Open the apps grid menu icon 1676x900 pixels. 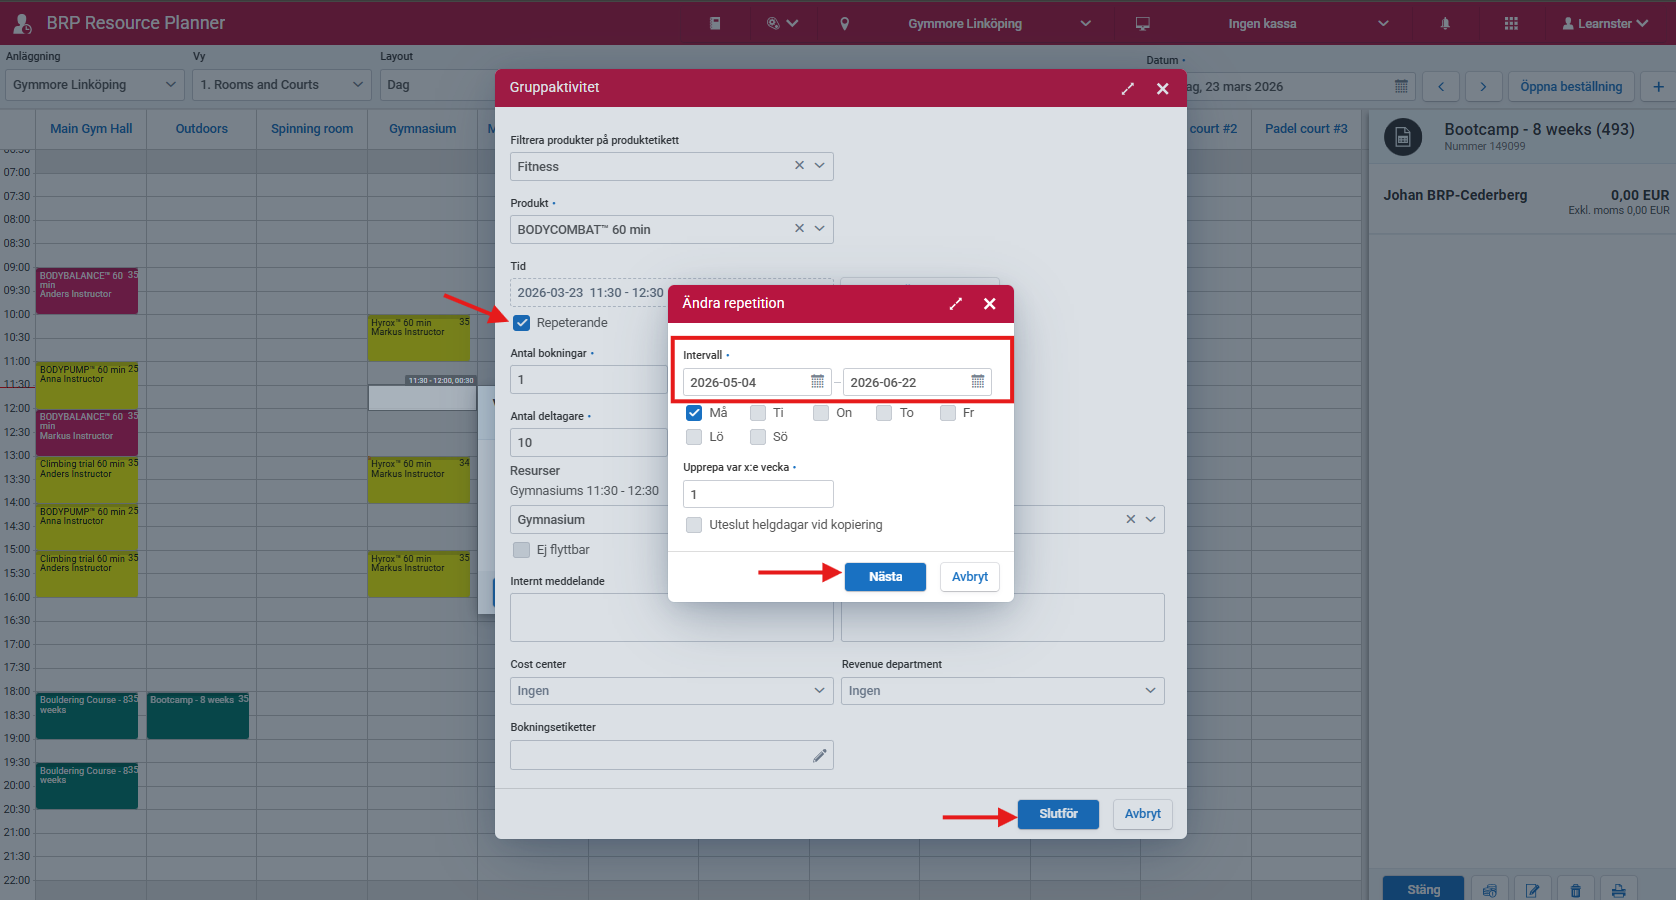pyautogui.click(x=1511, y=24)
